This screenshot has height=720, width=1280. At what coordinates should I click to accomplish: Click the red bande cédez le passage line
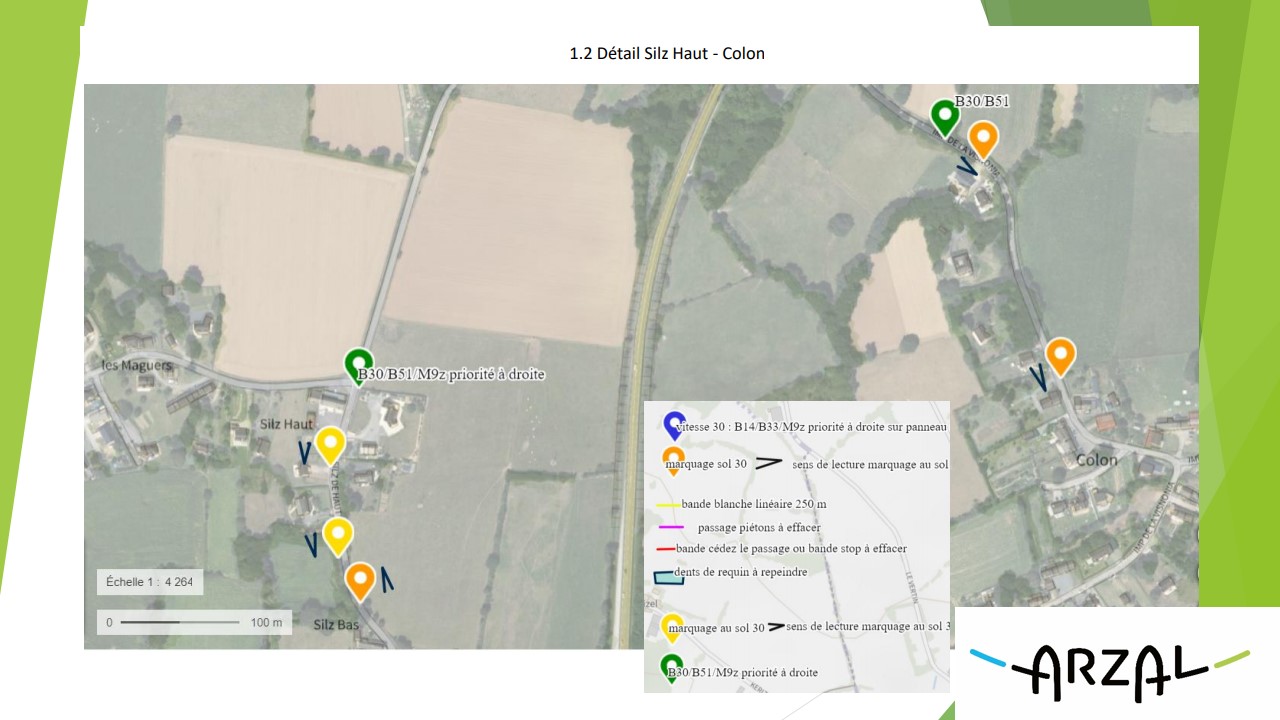tap(665, 549)
